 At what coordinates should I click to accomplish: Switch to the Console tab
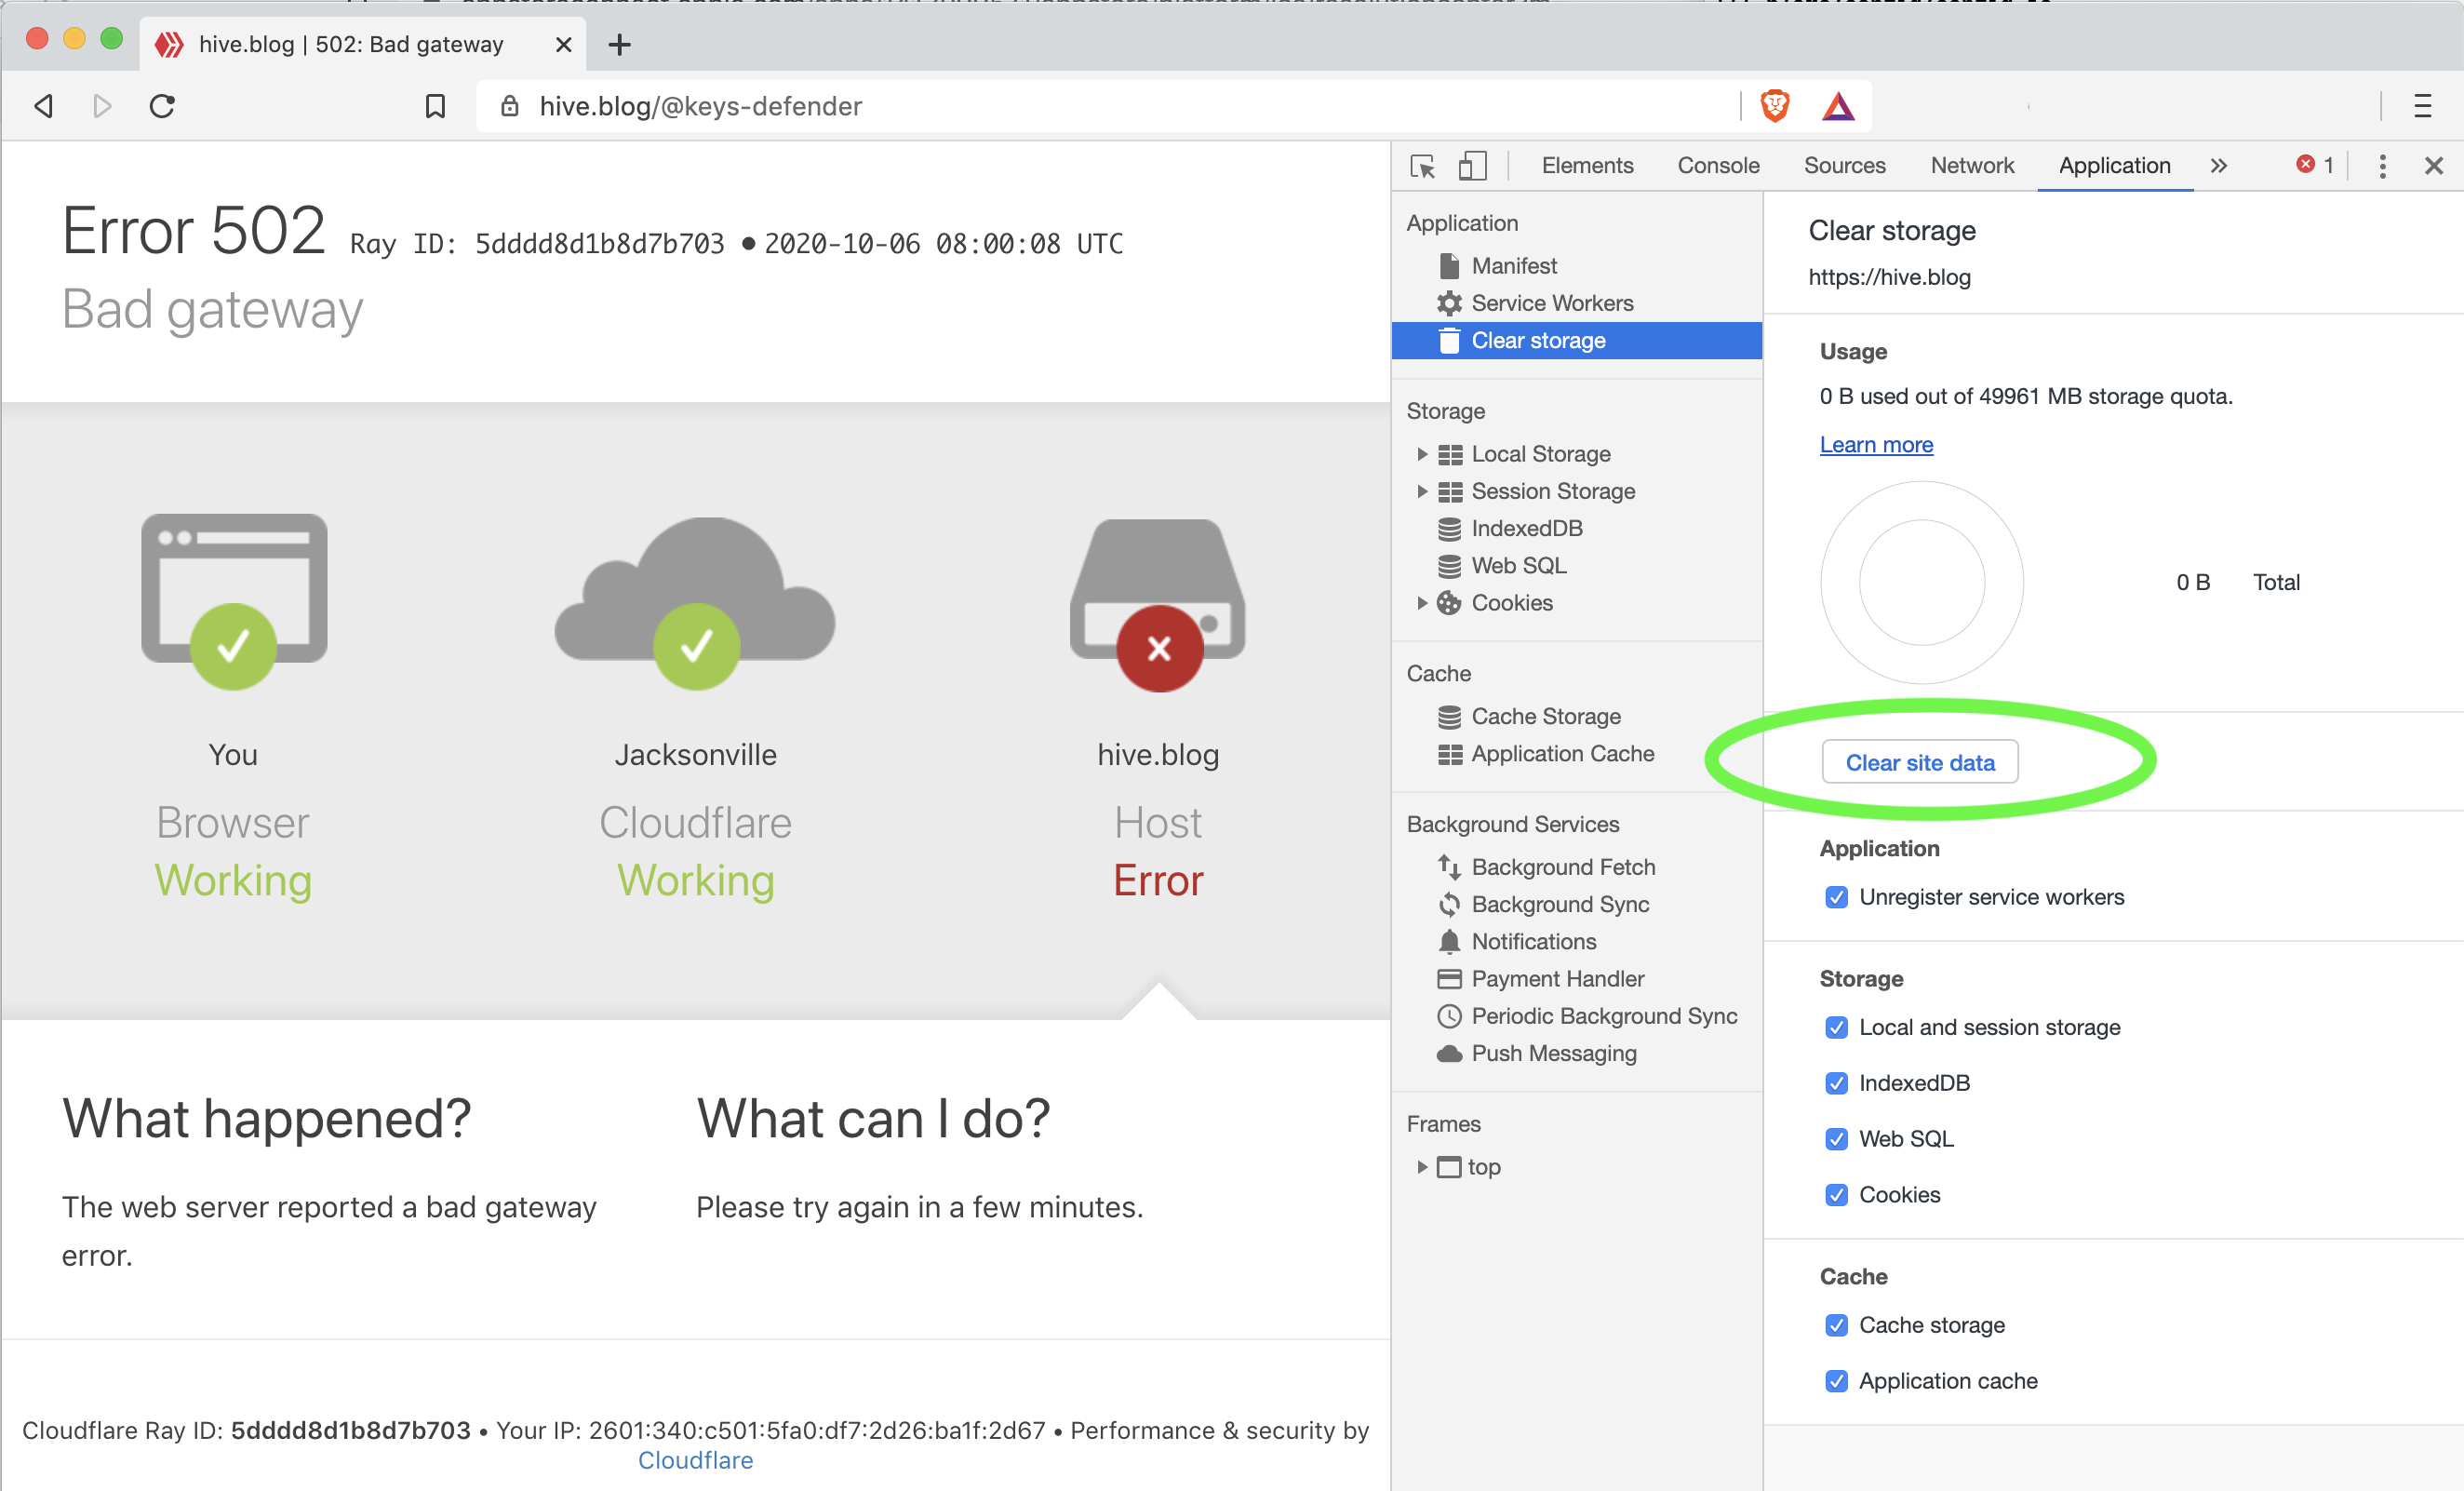coord(1718,166)
